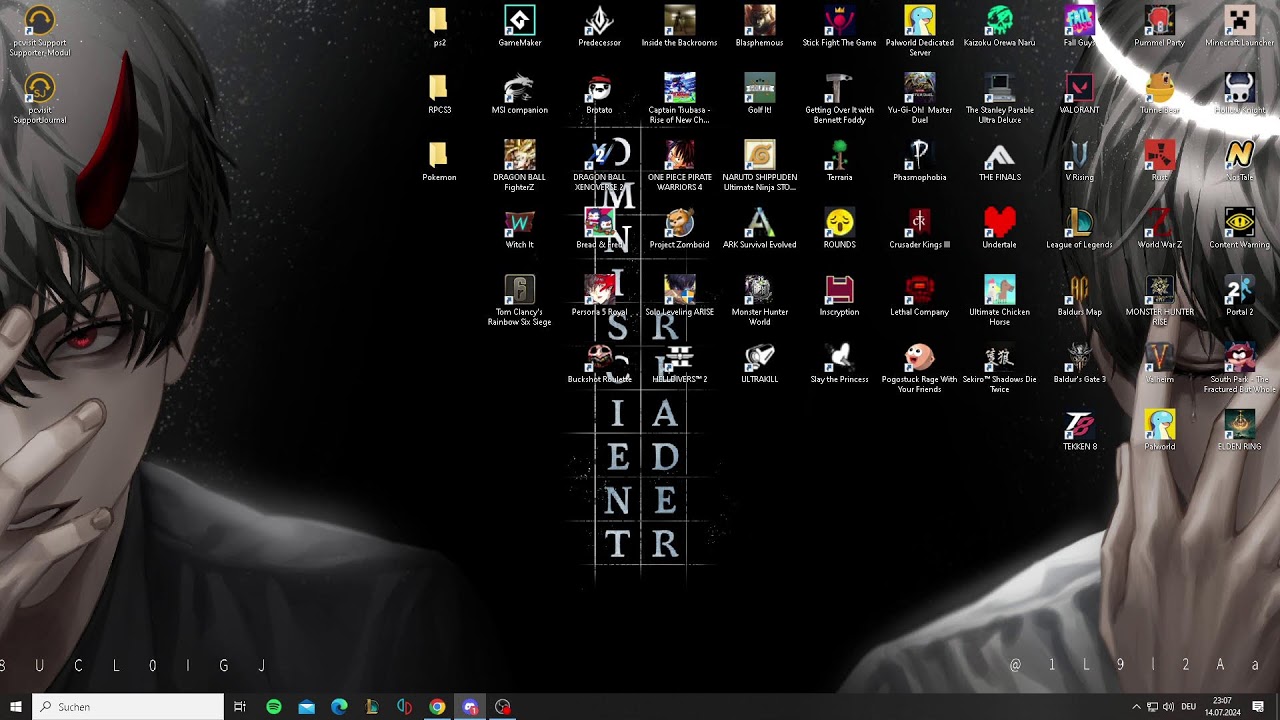
Task: Open network status in the system tray
Action: click(x=1152, y=707)
